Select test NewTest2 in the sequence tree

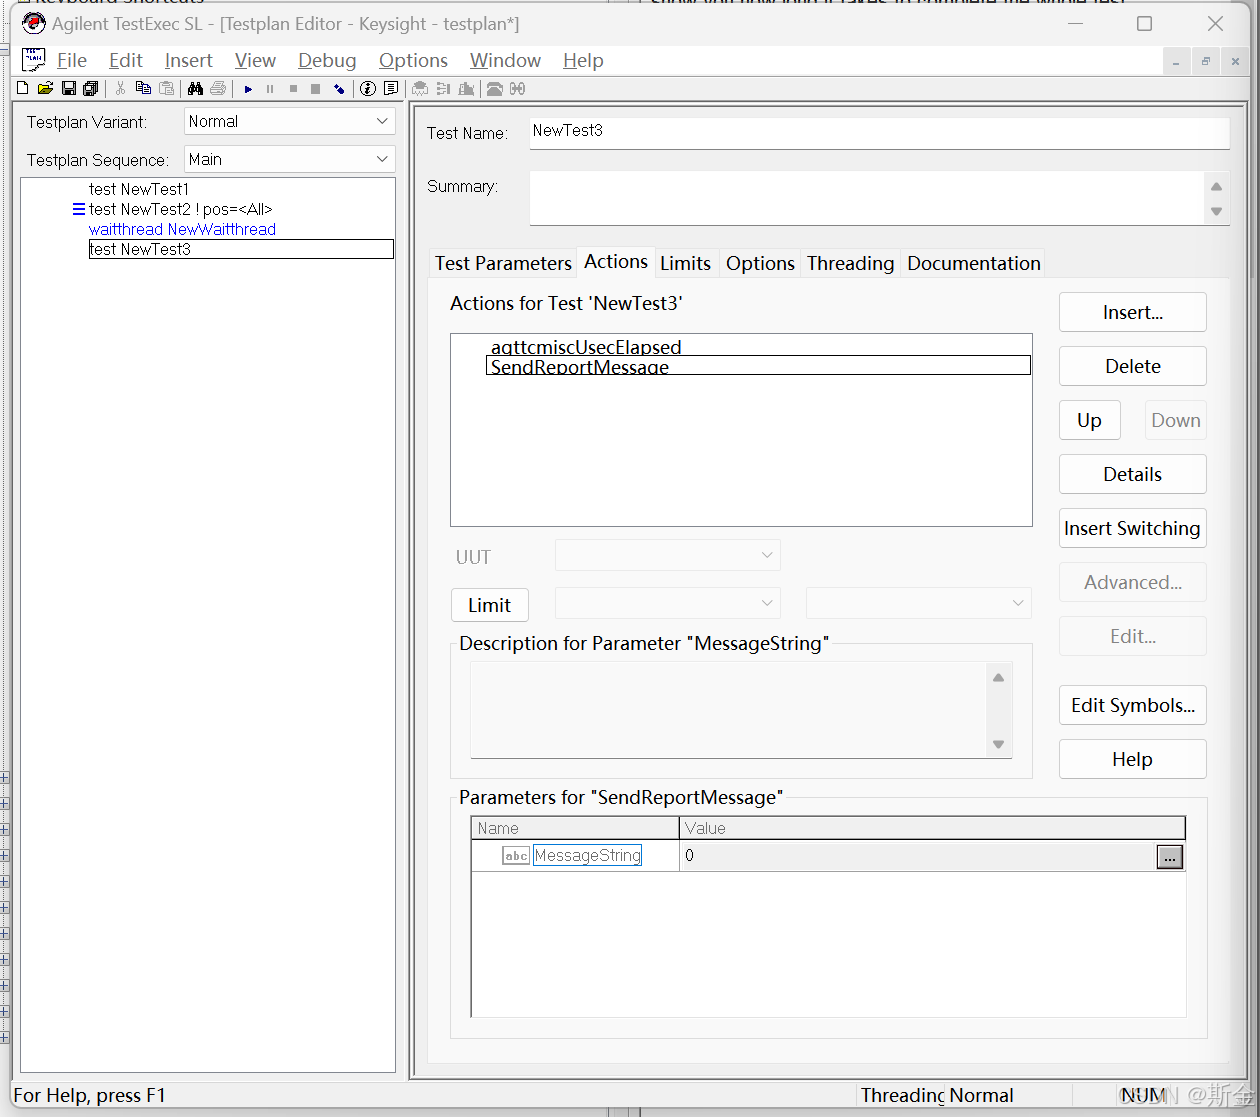(x=180, y=209)
